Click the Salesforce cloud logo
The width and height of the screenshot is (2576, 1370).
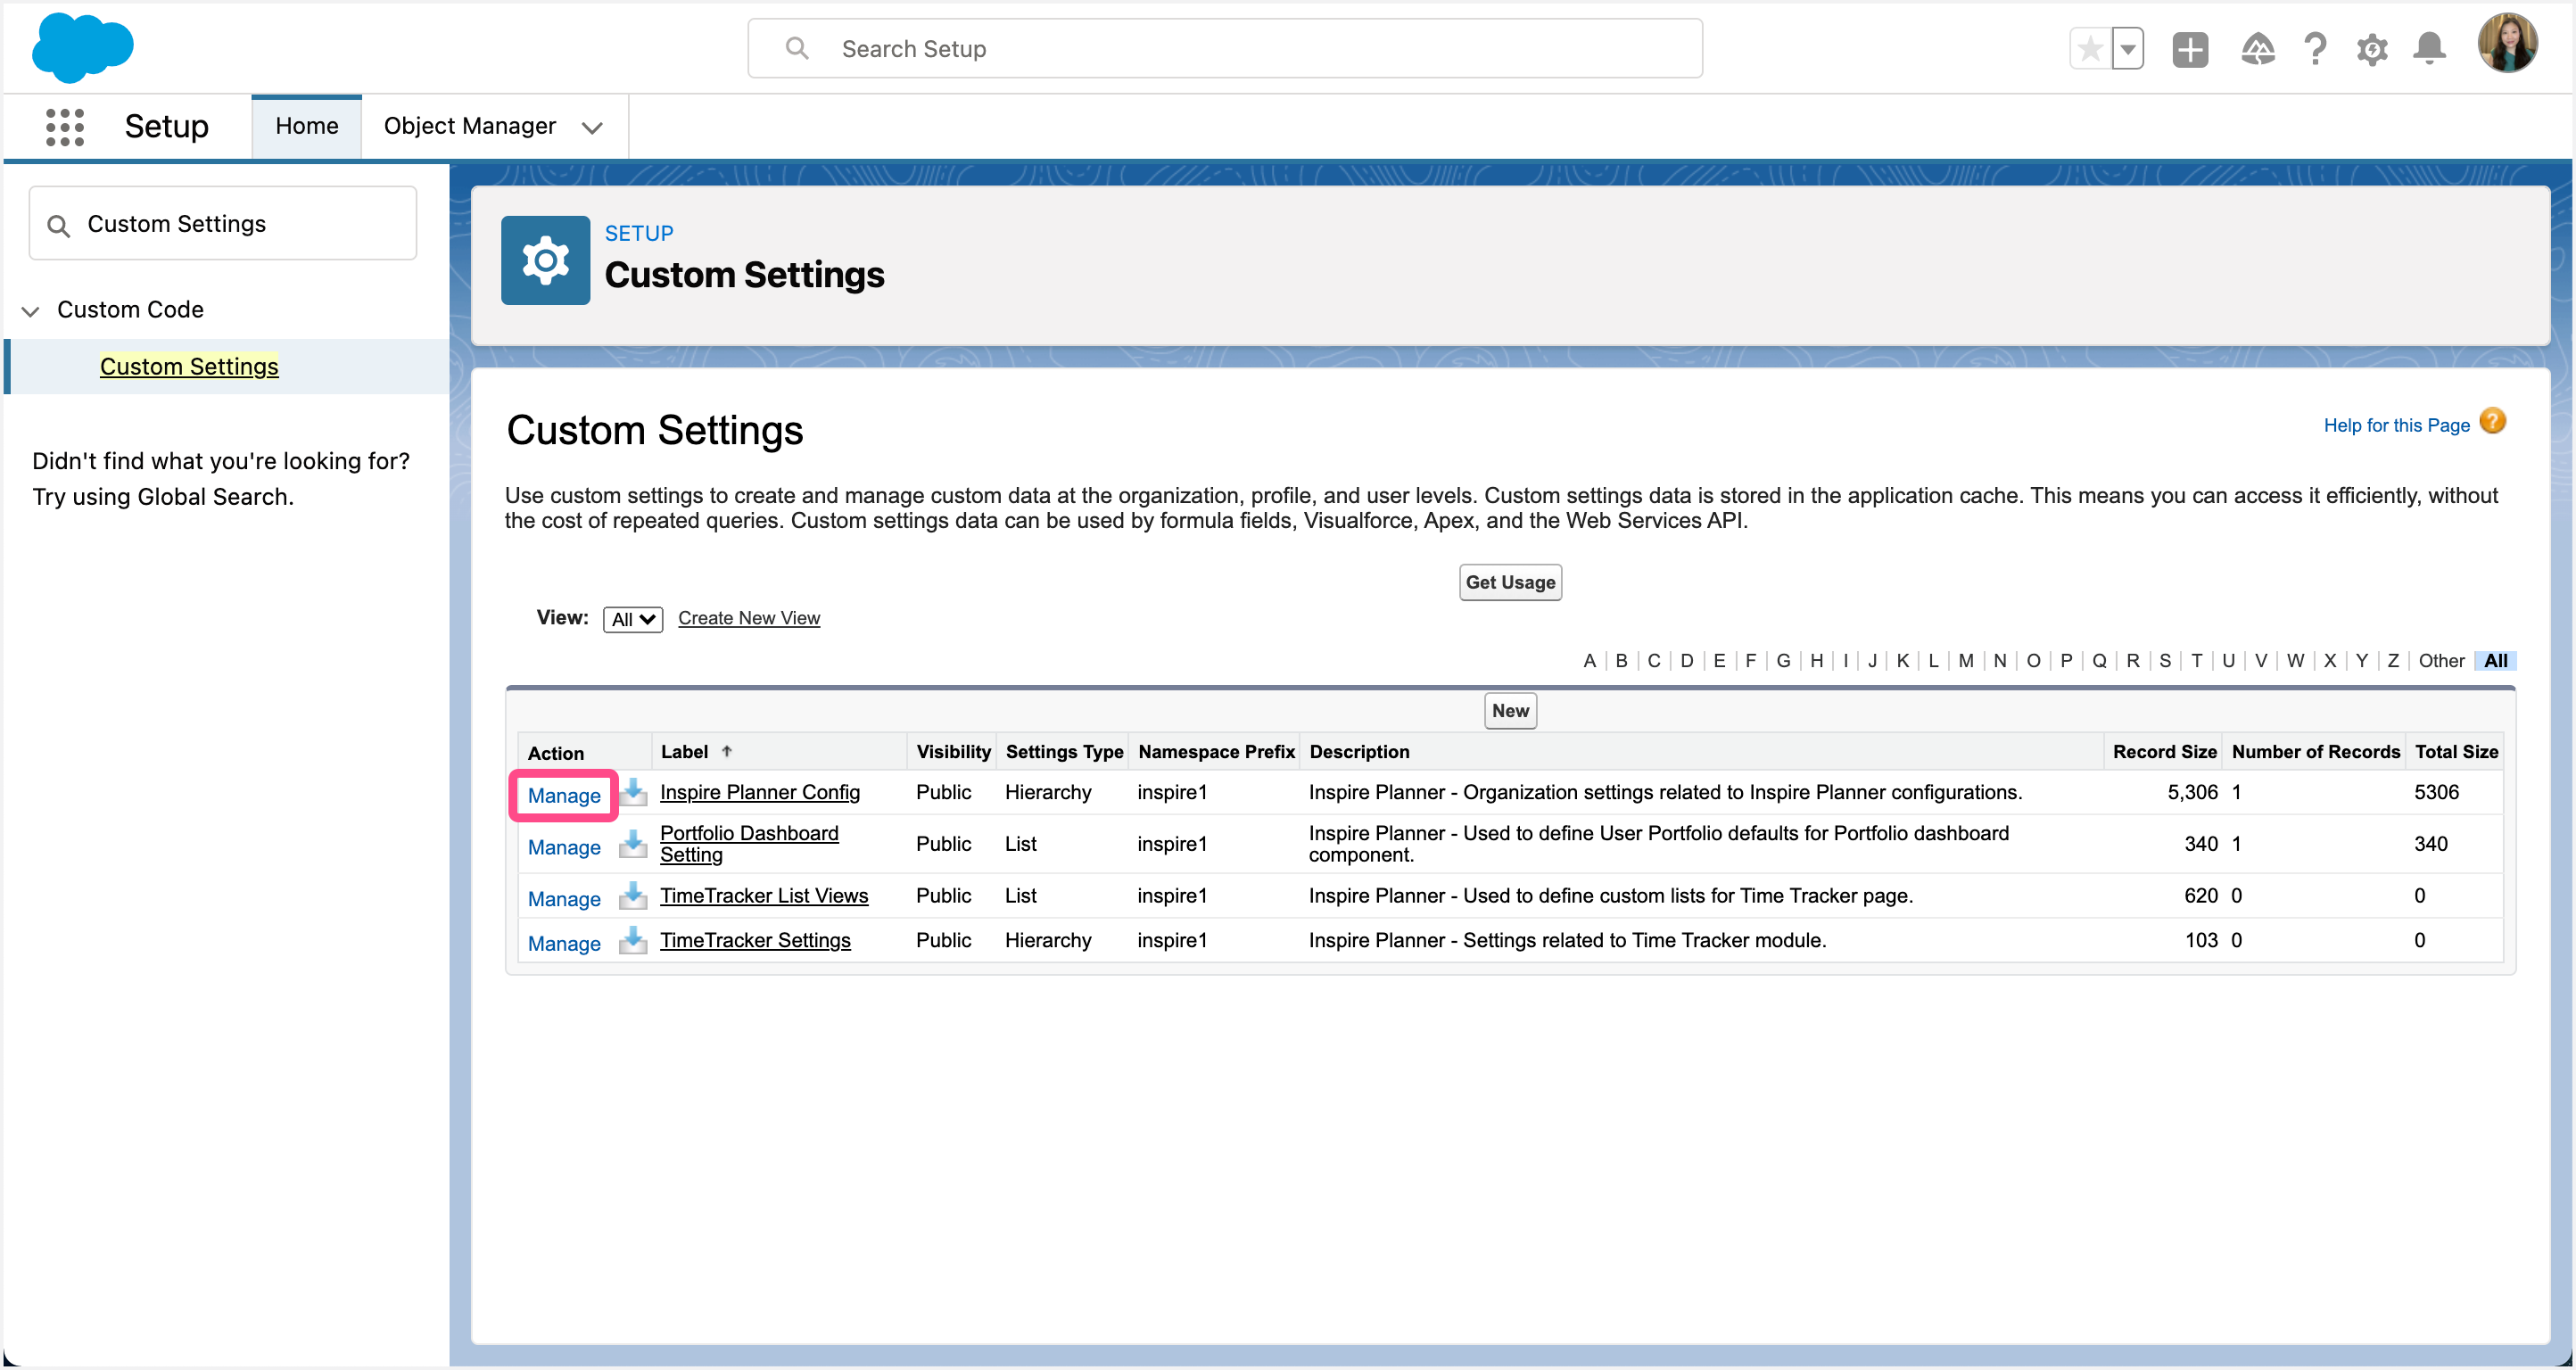[83, 47]
